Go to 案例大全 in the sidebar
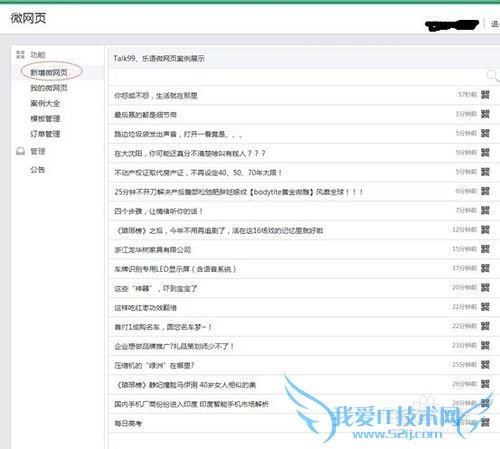500x449 pixels. point(45,103)
